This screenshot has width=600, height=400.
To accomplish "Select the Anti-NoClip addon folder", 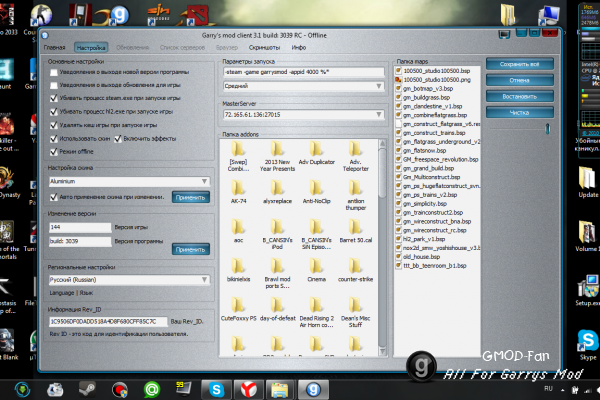I will pyautogui.click(x=316, y=192).
